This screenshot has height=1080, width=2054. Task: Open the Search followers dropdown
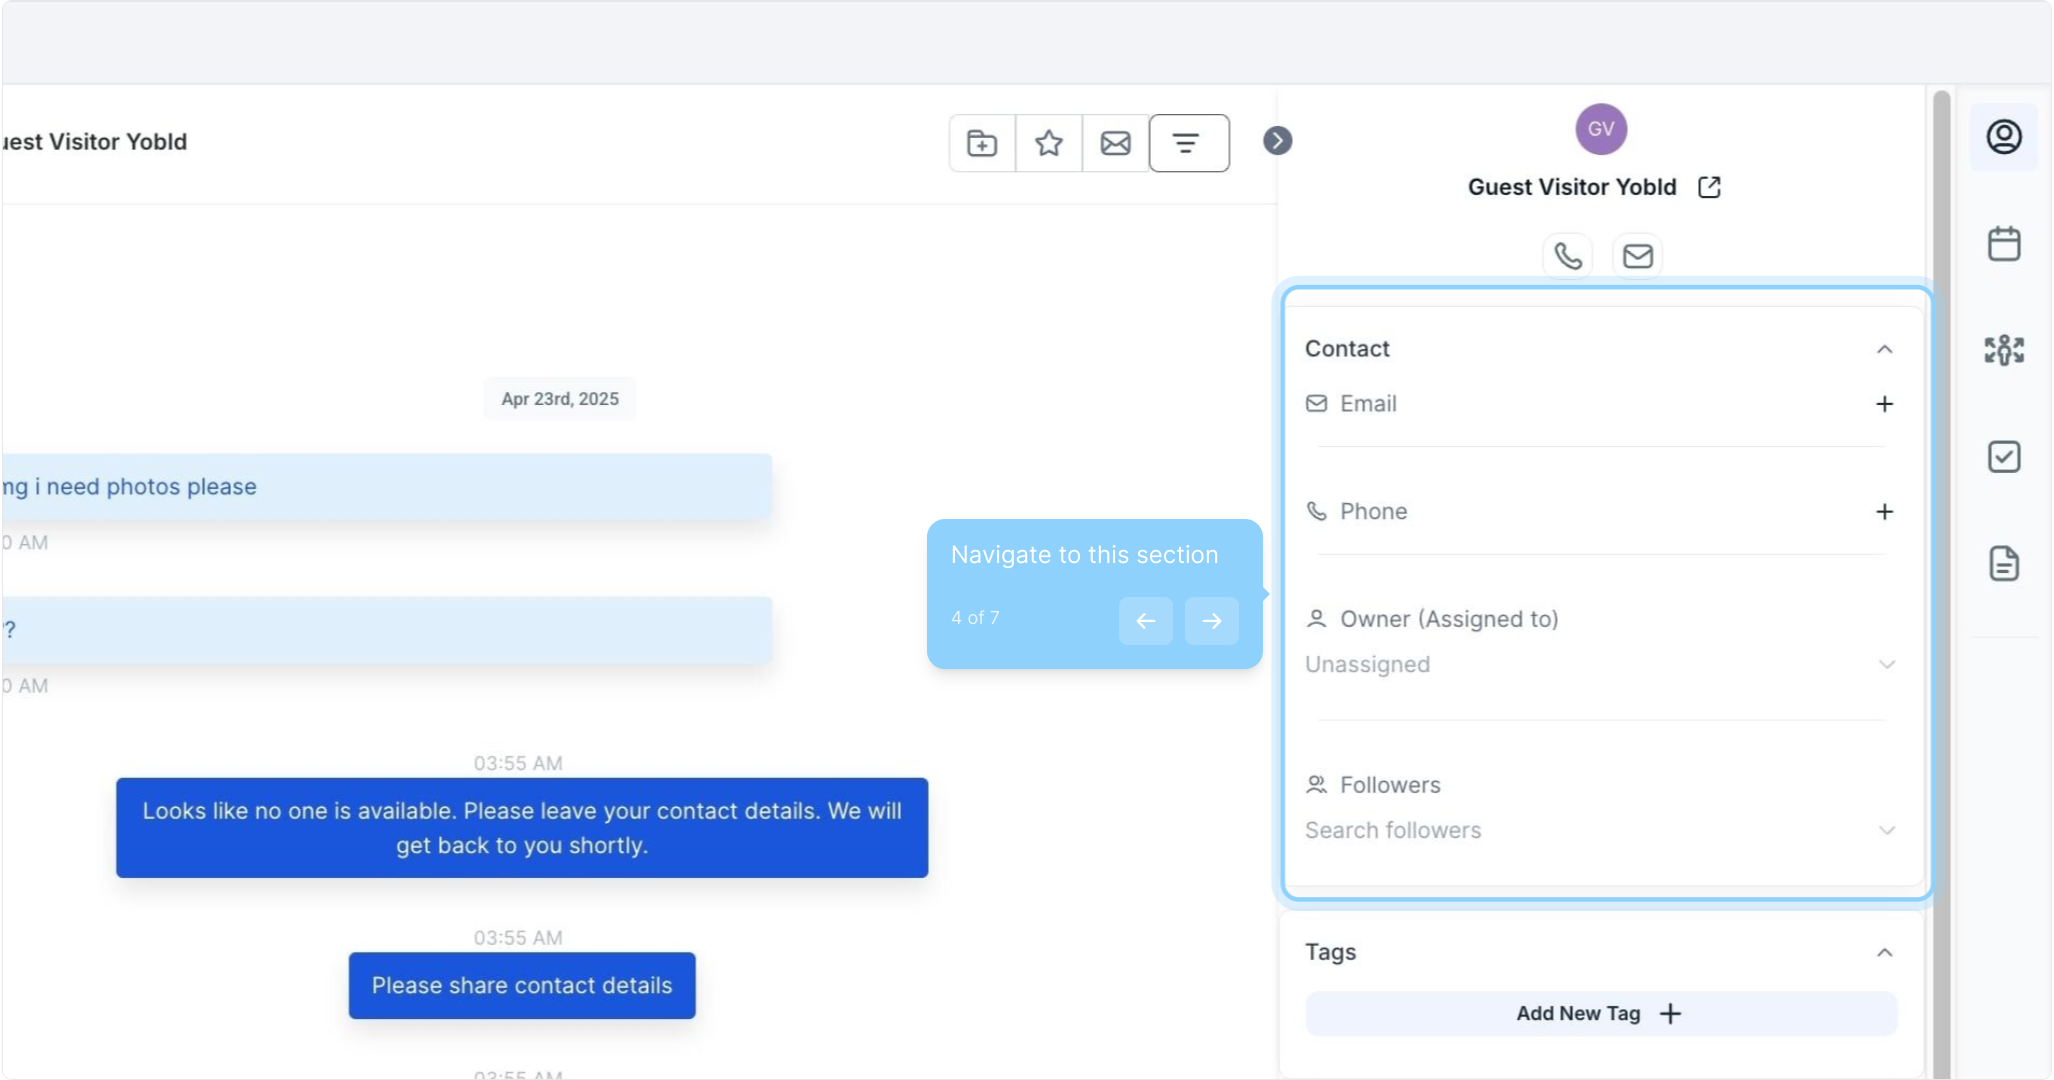(x=1600, y=831)
